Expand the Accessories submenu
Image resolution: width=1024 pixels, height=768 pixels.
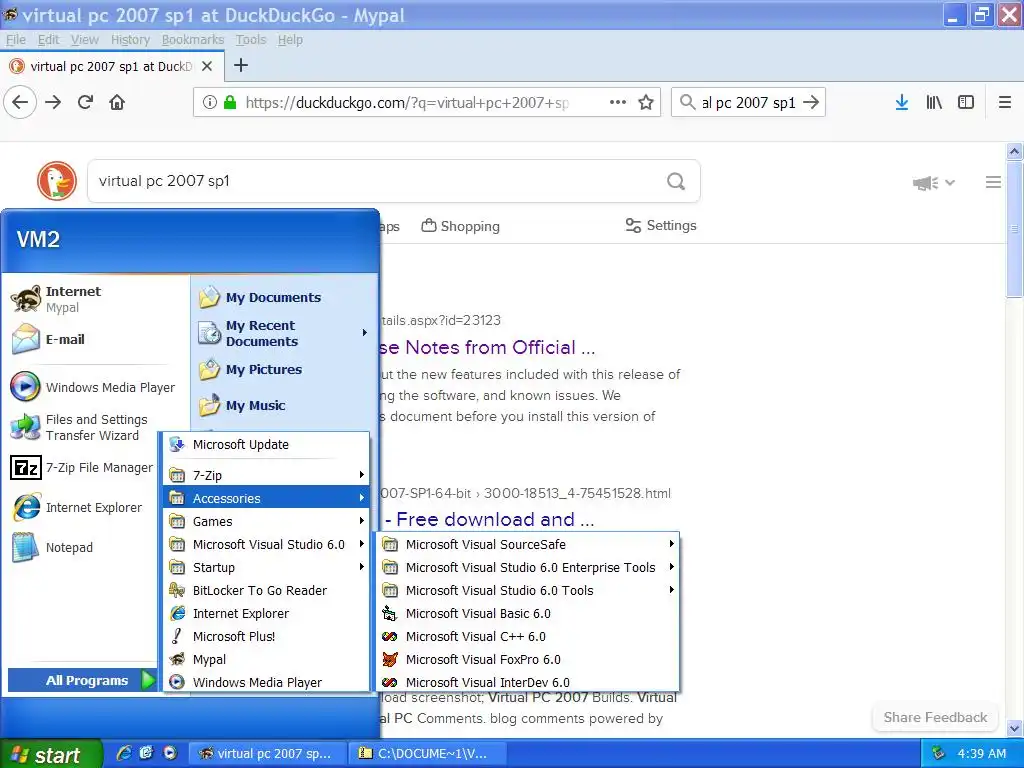[266, 498]
